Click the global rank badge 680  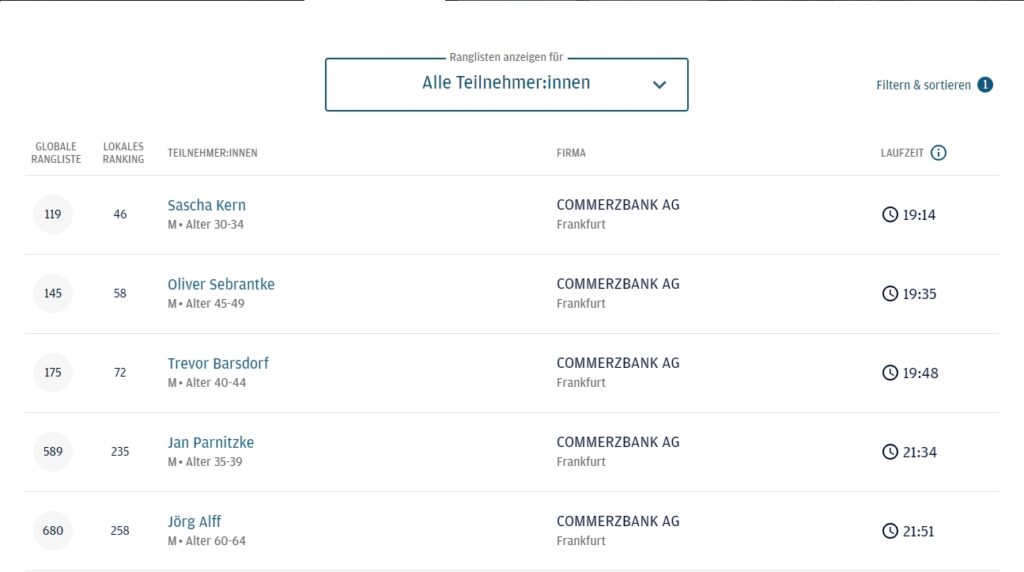tap(53, 531)
